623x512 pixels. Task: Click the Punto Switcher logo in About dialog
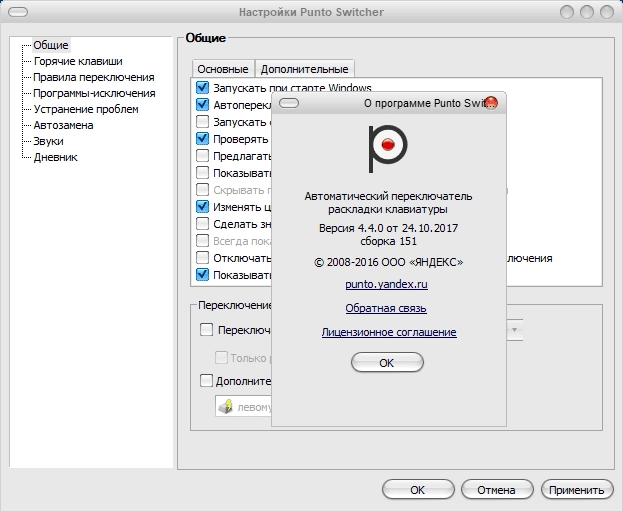click(x=388, y=149)
